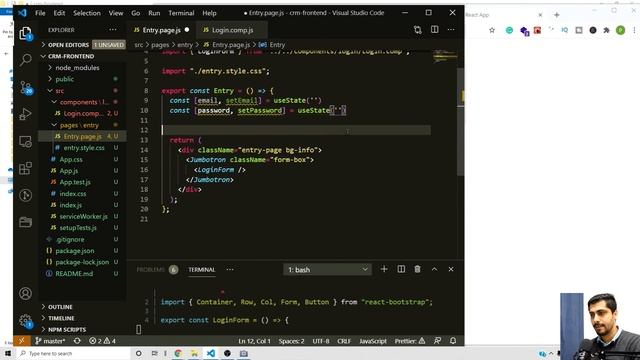
Task: Open the Selection menu
Action: pyautogui.click(x=87, y=13)
